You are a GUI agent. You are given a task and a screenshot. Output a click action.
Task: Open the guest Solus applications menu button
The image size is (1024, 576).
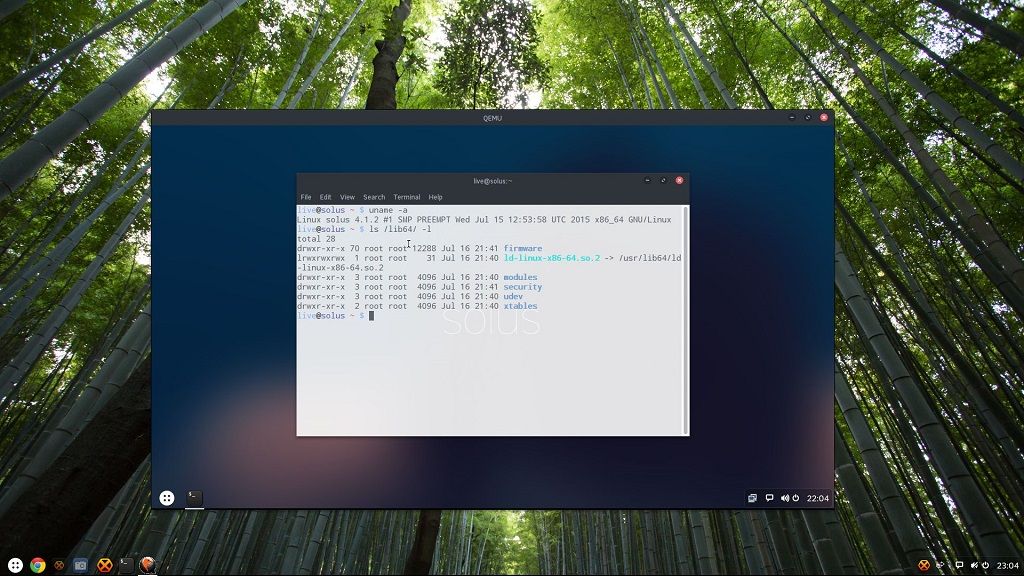pos(167,498)
